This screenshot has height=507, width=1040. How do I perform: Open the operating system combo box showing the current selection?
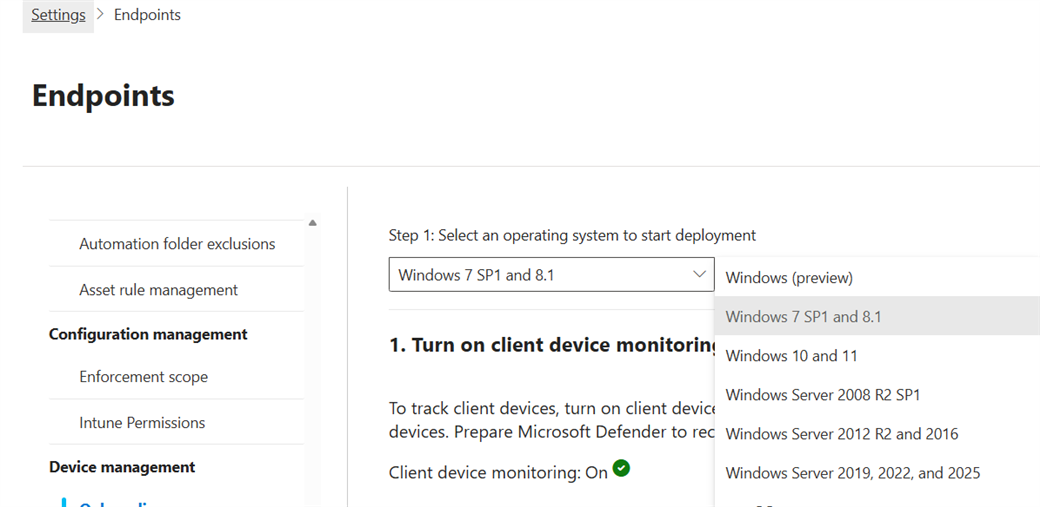(540, 275)
